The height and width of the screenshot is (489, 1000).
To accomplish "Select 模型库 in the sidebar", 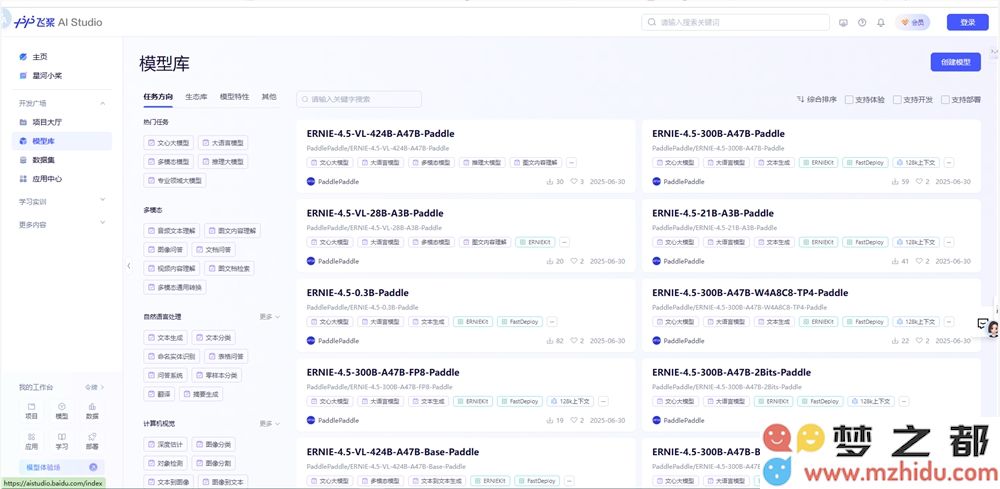I will coord(62,141).
